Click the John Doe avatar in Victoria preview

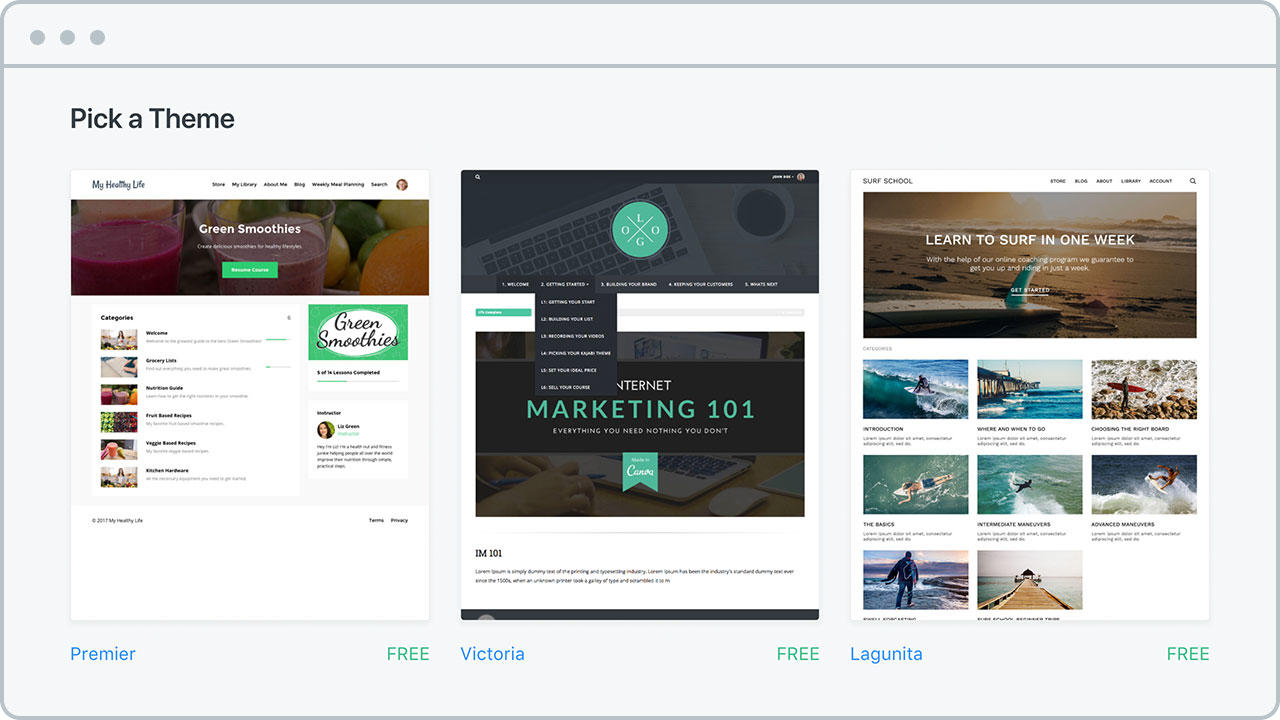click(801, 177)
